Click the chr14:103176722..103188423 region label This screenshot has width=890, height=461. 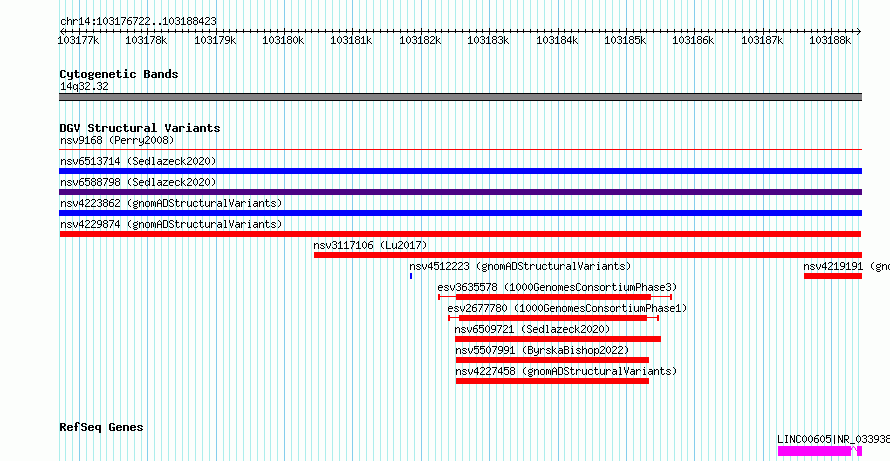click(x=138, y=22)
